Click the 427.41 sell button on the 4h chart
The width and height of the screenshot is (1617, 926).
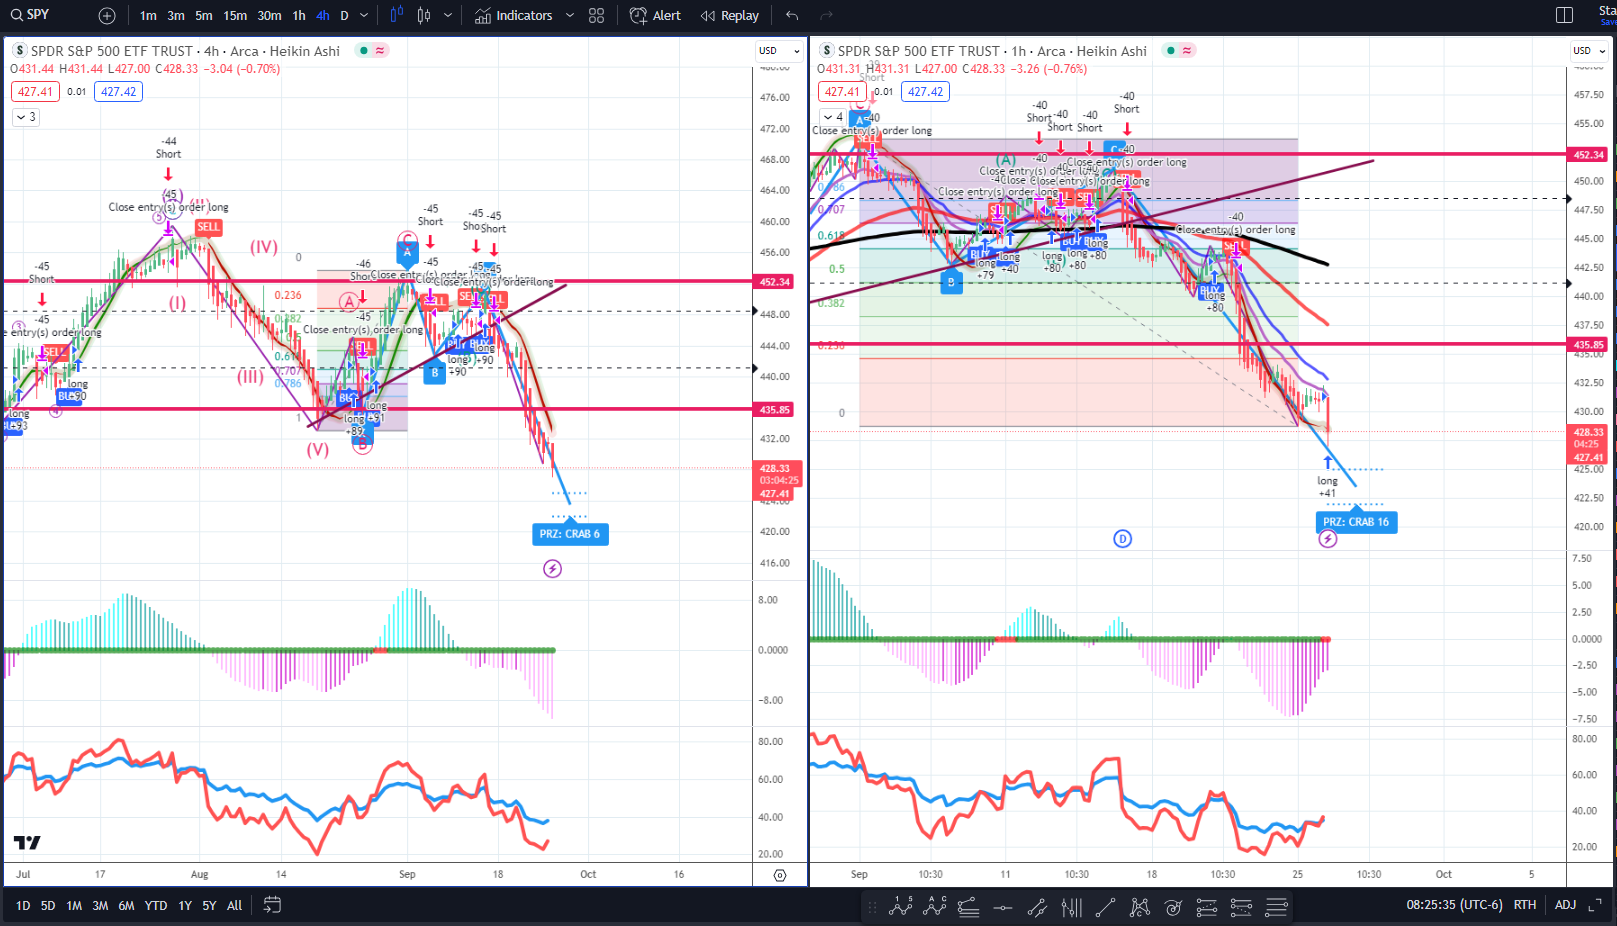tap(35, 92)
